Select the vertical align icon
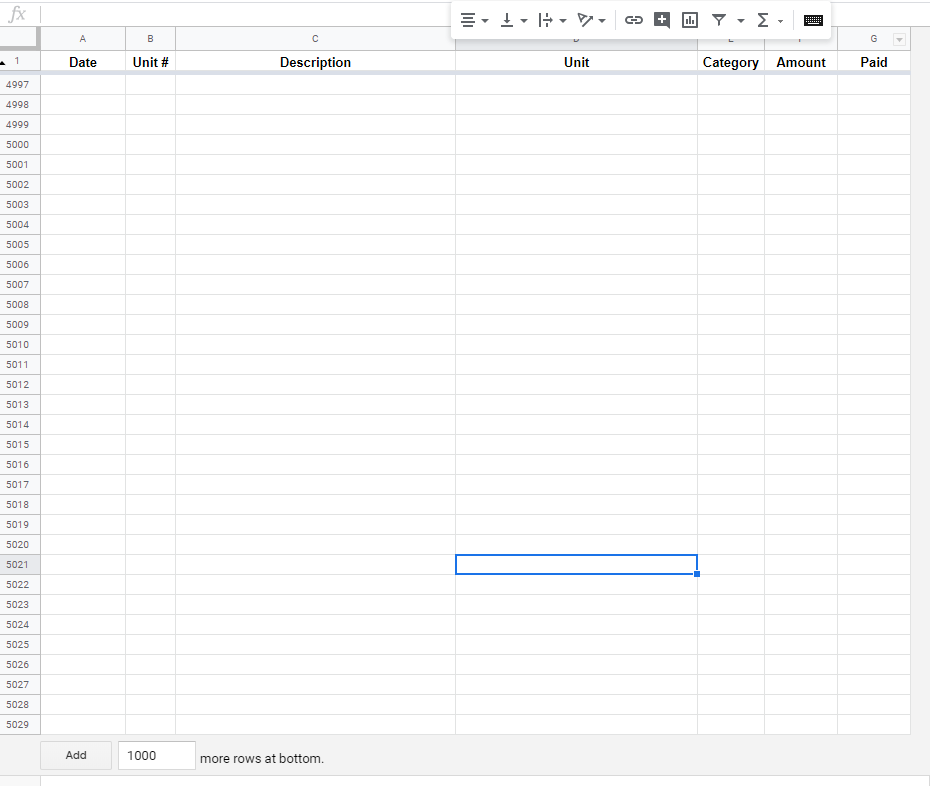Screen dimensions: 930x786 coord(508,19)
